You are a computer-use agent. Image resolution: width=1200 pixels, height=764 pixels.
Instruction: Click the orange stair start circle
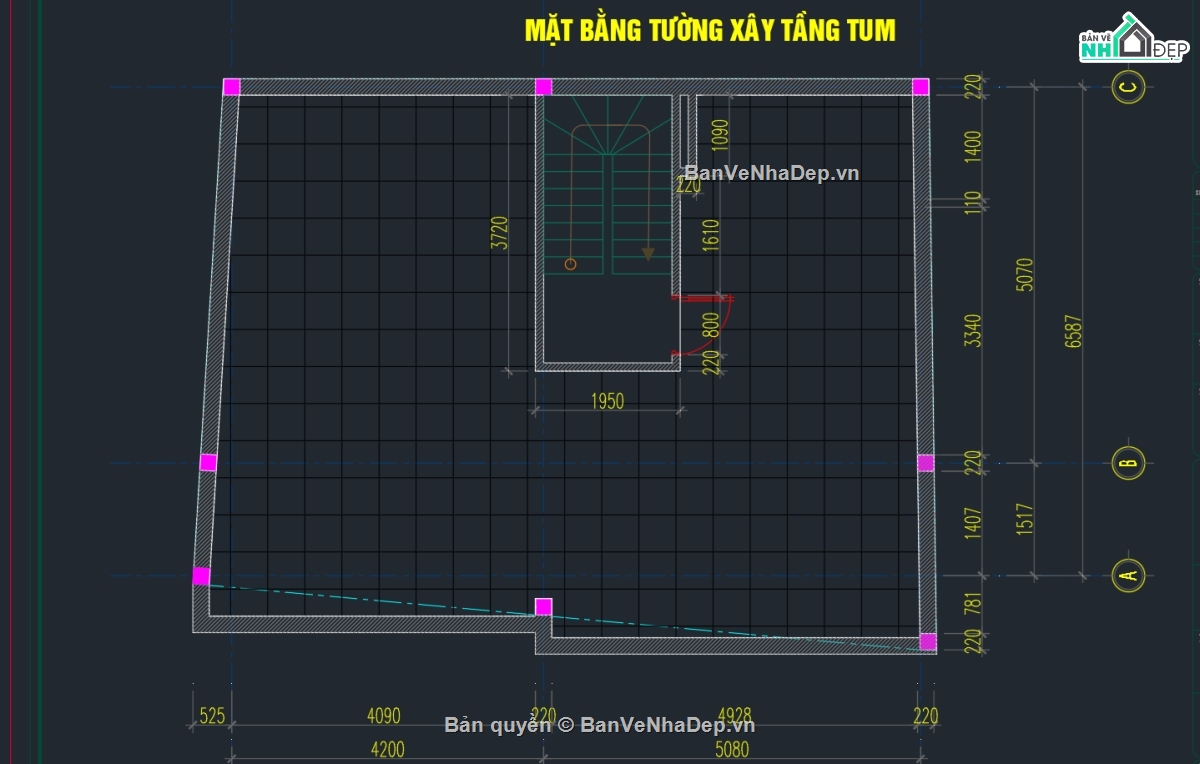click(x=570, y=264)
